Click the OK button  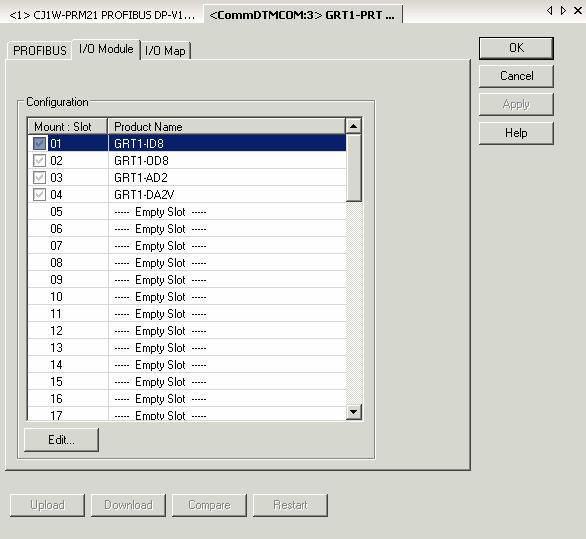point(516,48)
